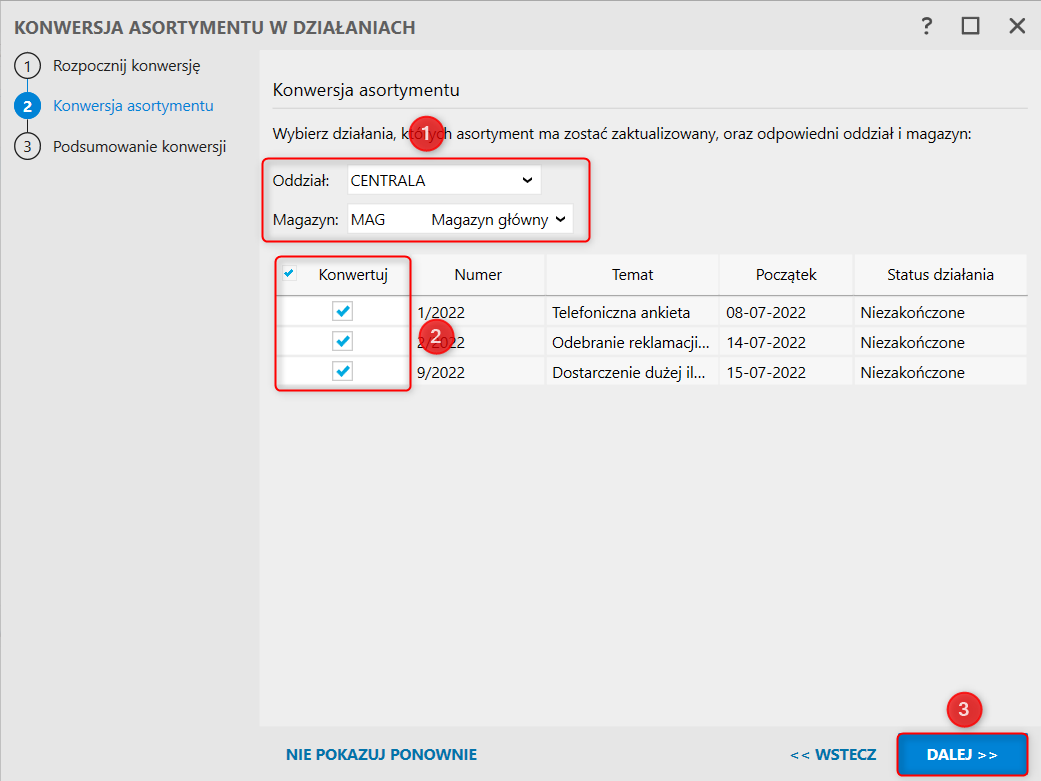Open the Oddział dropdown showing CENTRALA
This screenshot has width=1041, height=781.
(443, 181)
